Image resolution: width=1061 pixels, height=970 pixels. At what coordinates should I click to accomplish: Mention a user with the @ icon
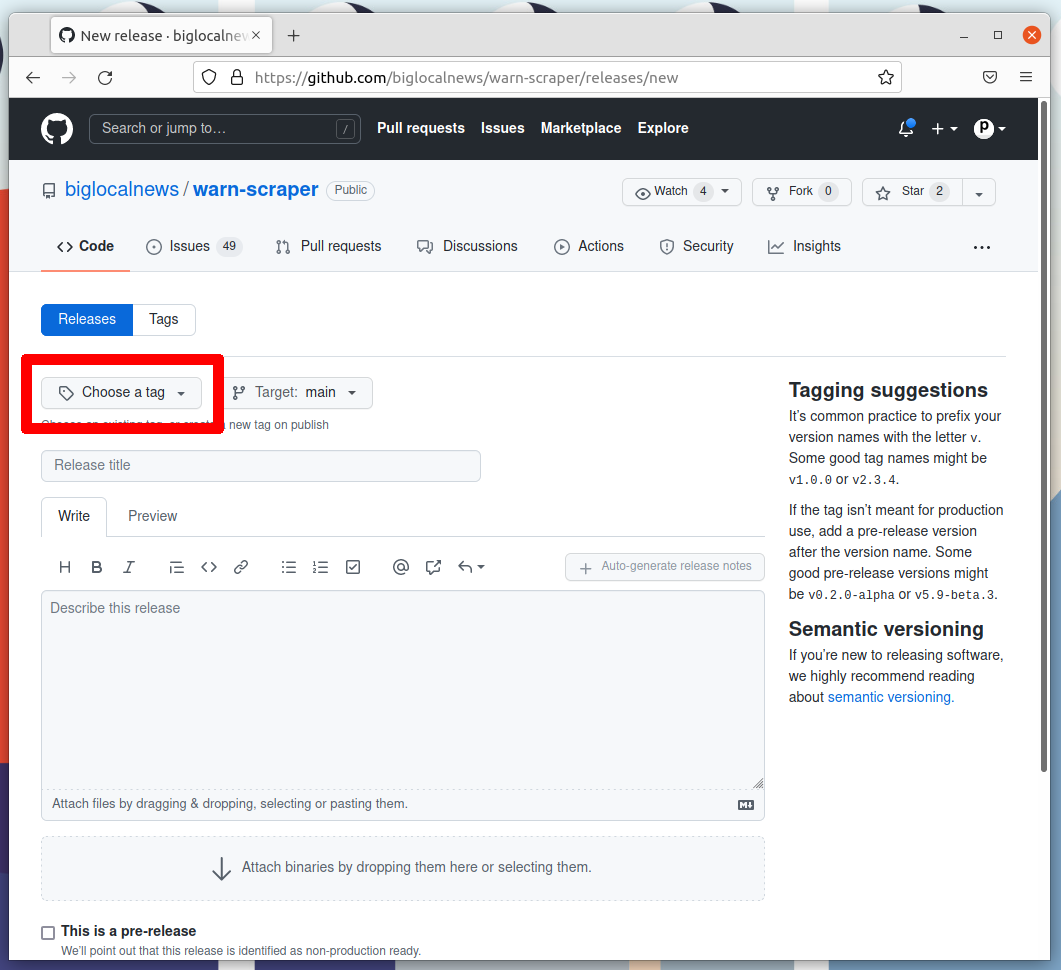[401, 567]
